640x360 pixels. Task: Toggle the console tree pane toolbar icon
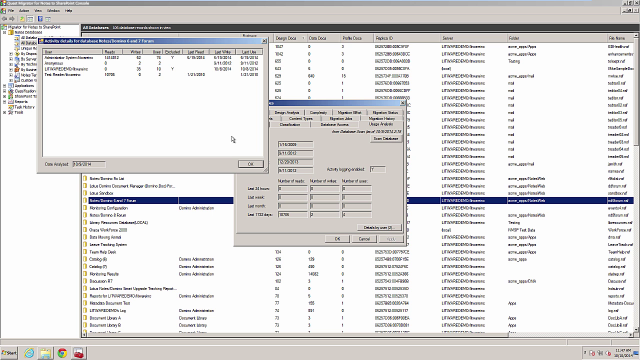[x=30, y=19]
